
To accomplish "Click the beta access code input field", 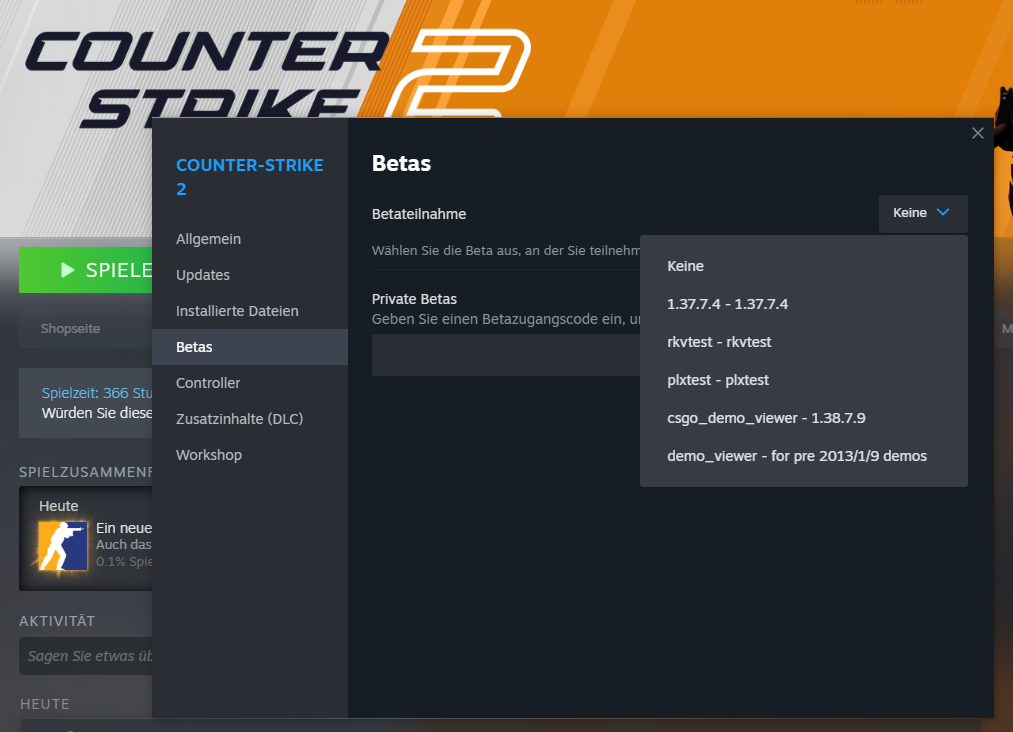I will coord(506,355).
